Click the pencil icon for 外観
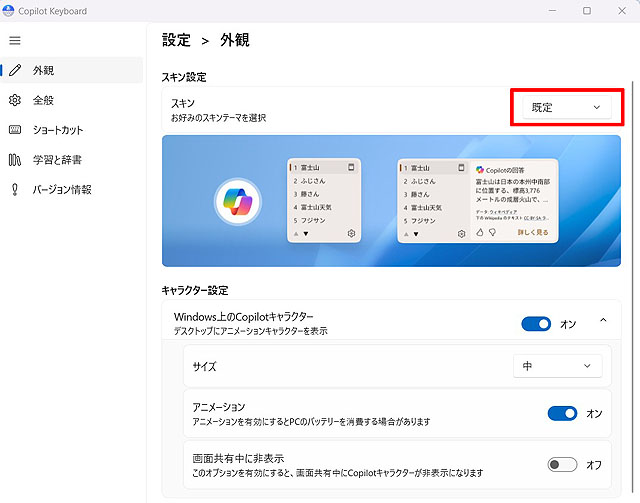The height and width of the screenshot is (503, 640). point(15,71)
